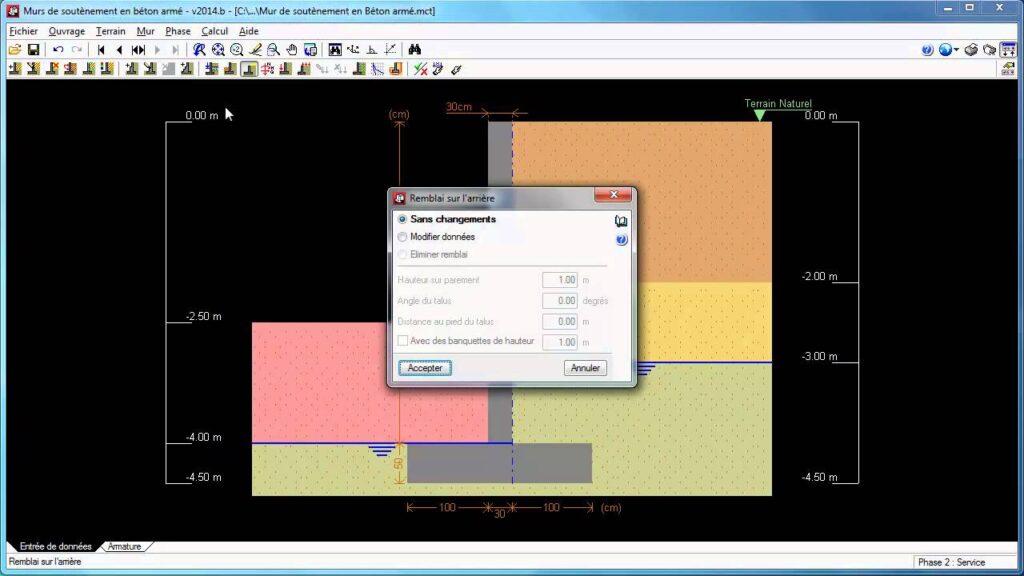1024x576 pixels.
Task: Open the Terrain menu
Action: (x=110, y=31)
